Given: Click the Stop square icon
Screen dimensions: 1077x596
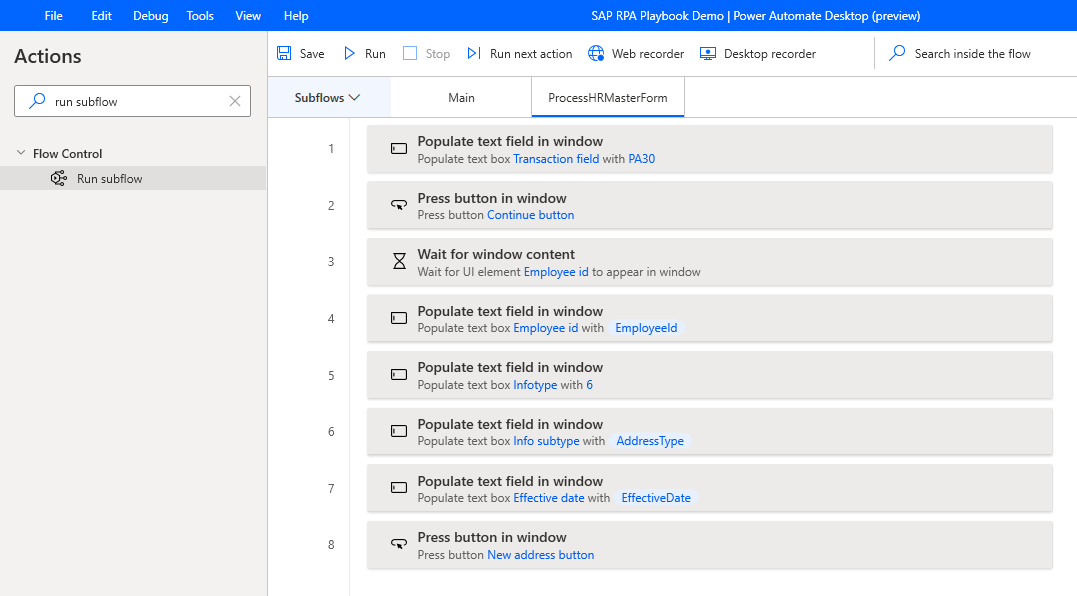Looking at the screenshot, I should (x=410, y=53).
